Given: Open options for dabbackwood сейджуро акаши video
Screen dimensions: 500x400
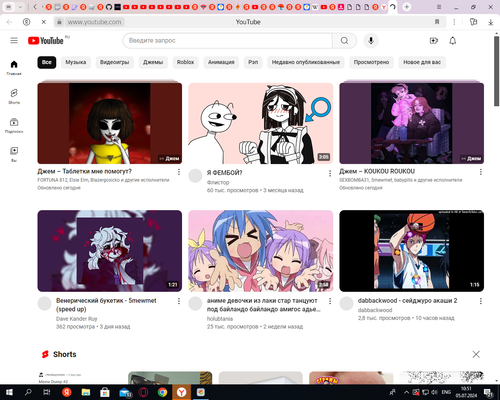Looking at the screenshot, I should click(x=480, y=301).
